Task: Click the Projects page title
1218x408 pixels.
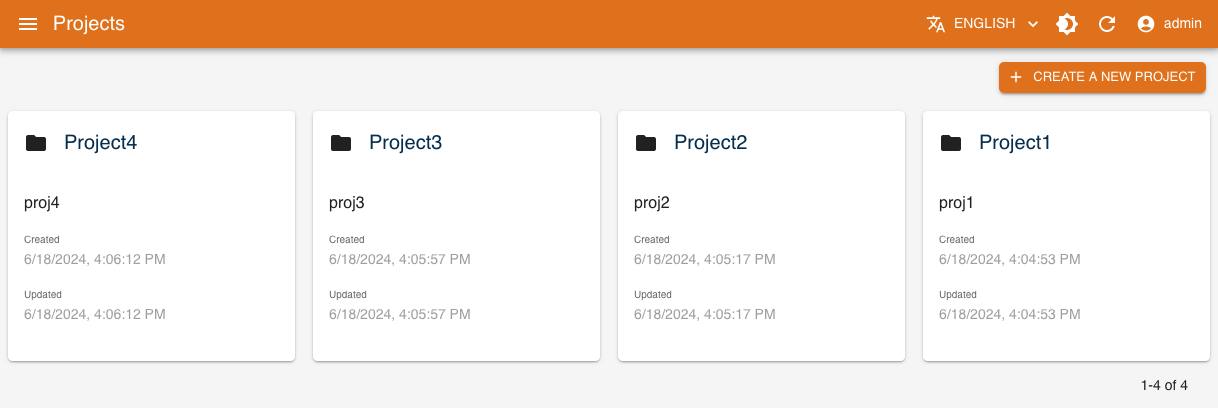Action: point(89,24)
